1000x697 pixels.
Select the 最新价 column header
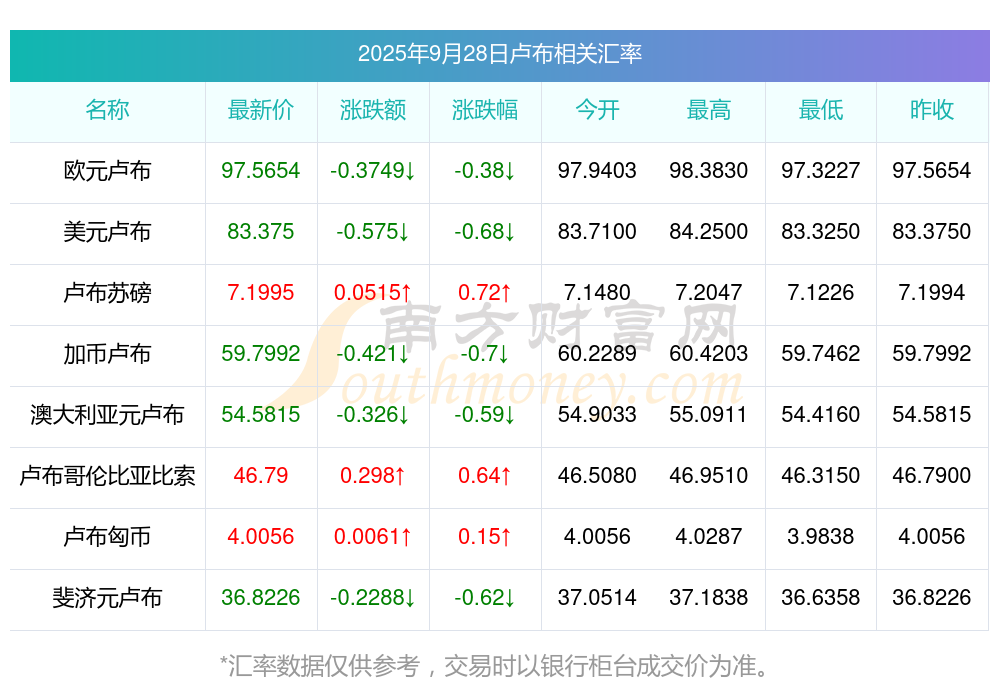(261, 110)
